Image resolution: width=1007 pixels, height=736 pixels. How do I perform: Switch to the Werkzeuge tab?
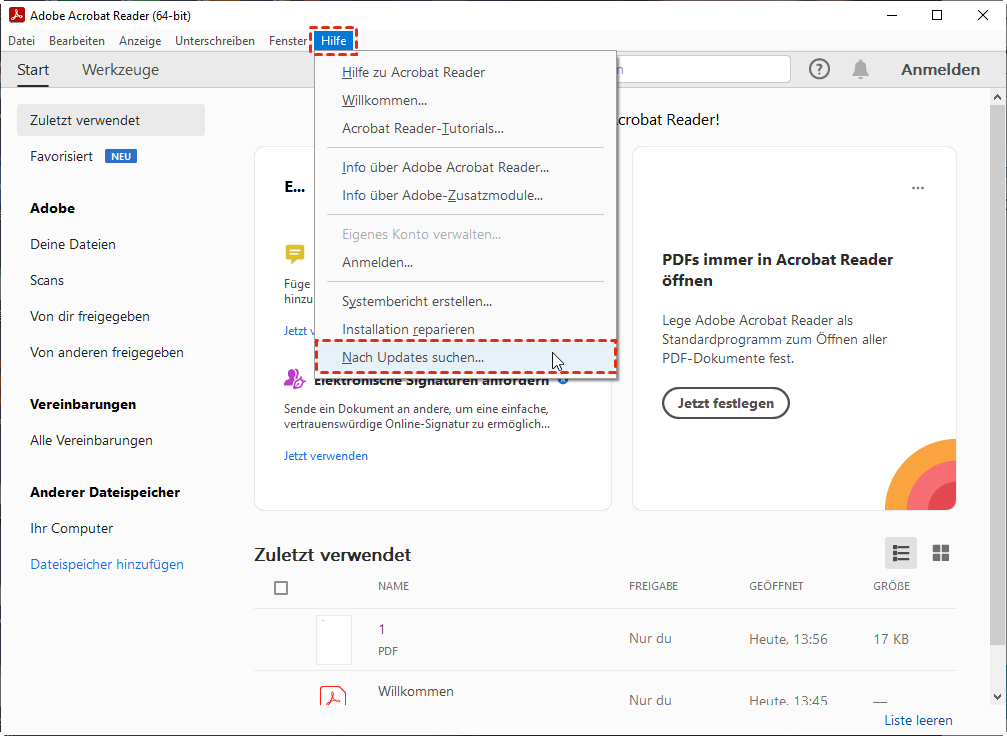coord(120,69)
